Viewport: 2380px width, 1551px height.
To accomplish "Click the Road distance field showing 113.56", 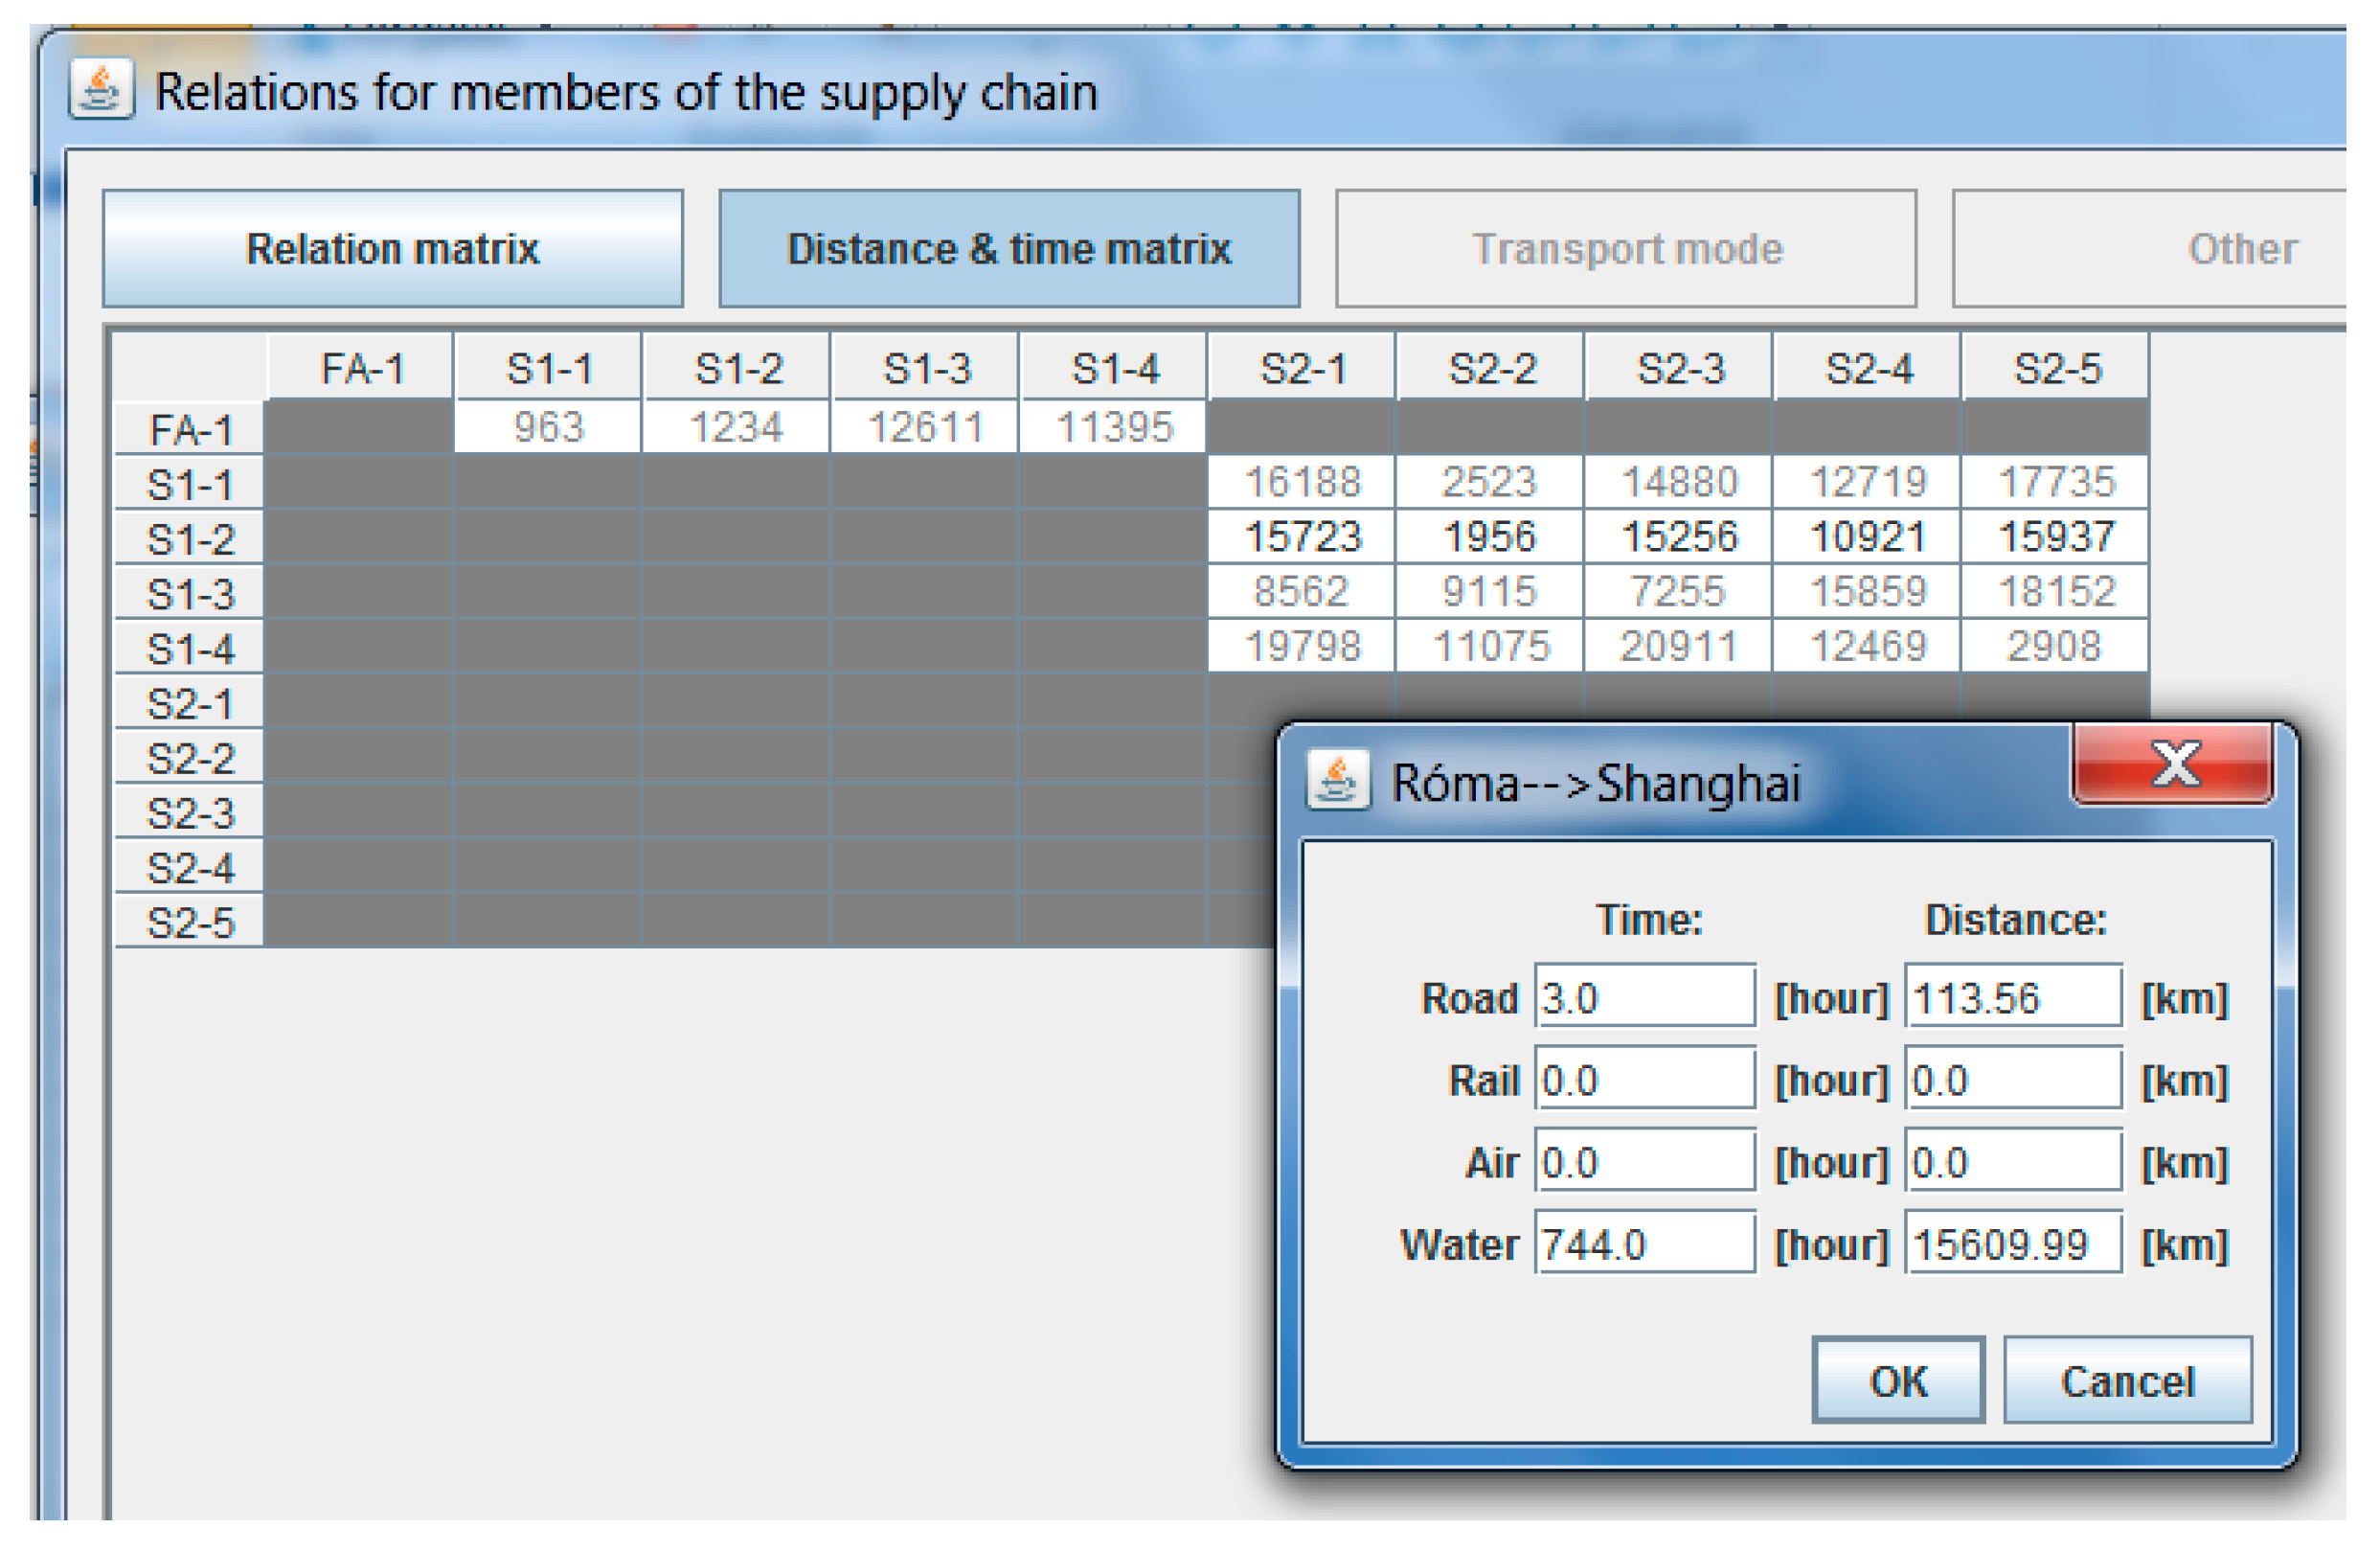I will (2012, 998).
